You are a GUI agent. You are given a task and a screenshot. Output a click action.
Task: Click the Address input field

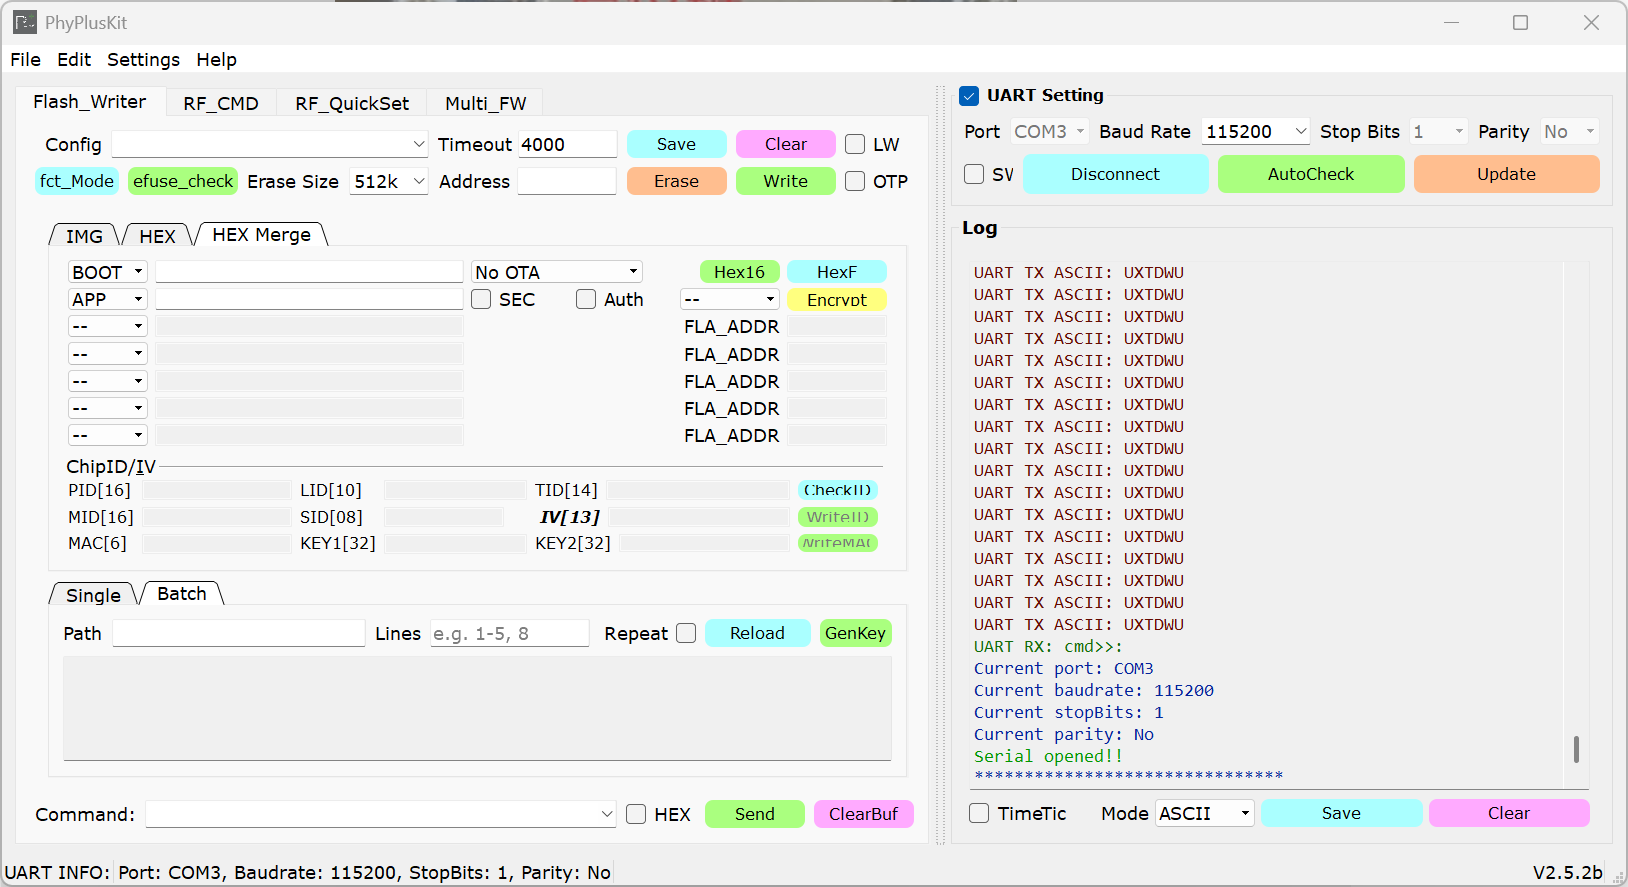coord(567,182)
